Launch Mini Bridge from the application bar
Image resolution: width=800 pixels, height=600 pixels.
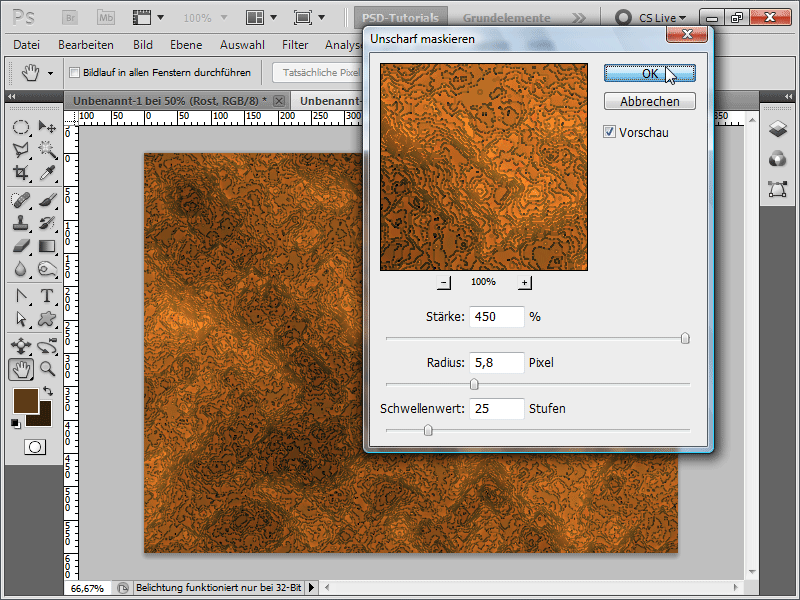pyautogui.click(x=106, y=18)
